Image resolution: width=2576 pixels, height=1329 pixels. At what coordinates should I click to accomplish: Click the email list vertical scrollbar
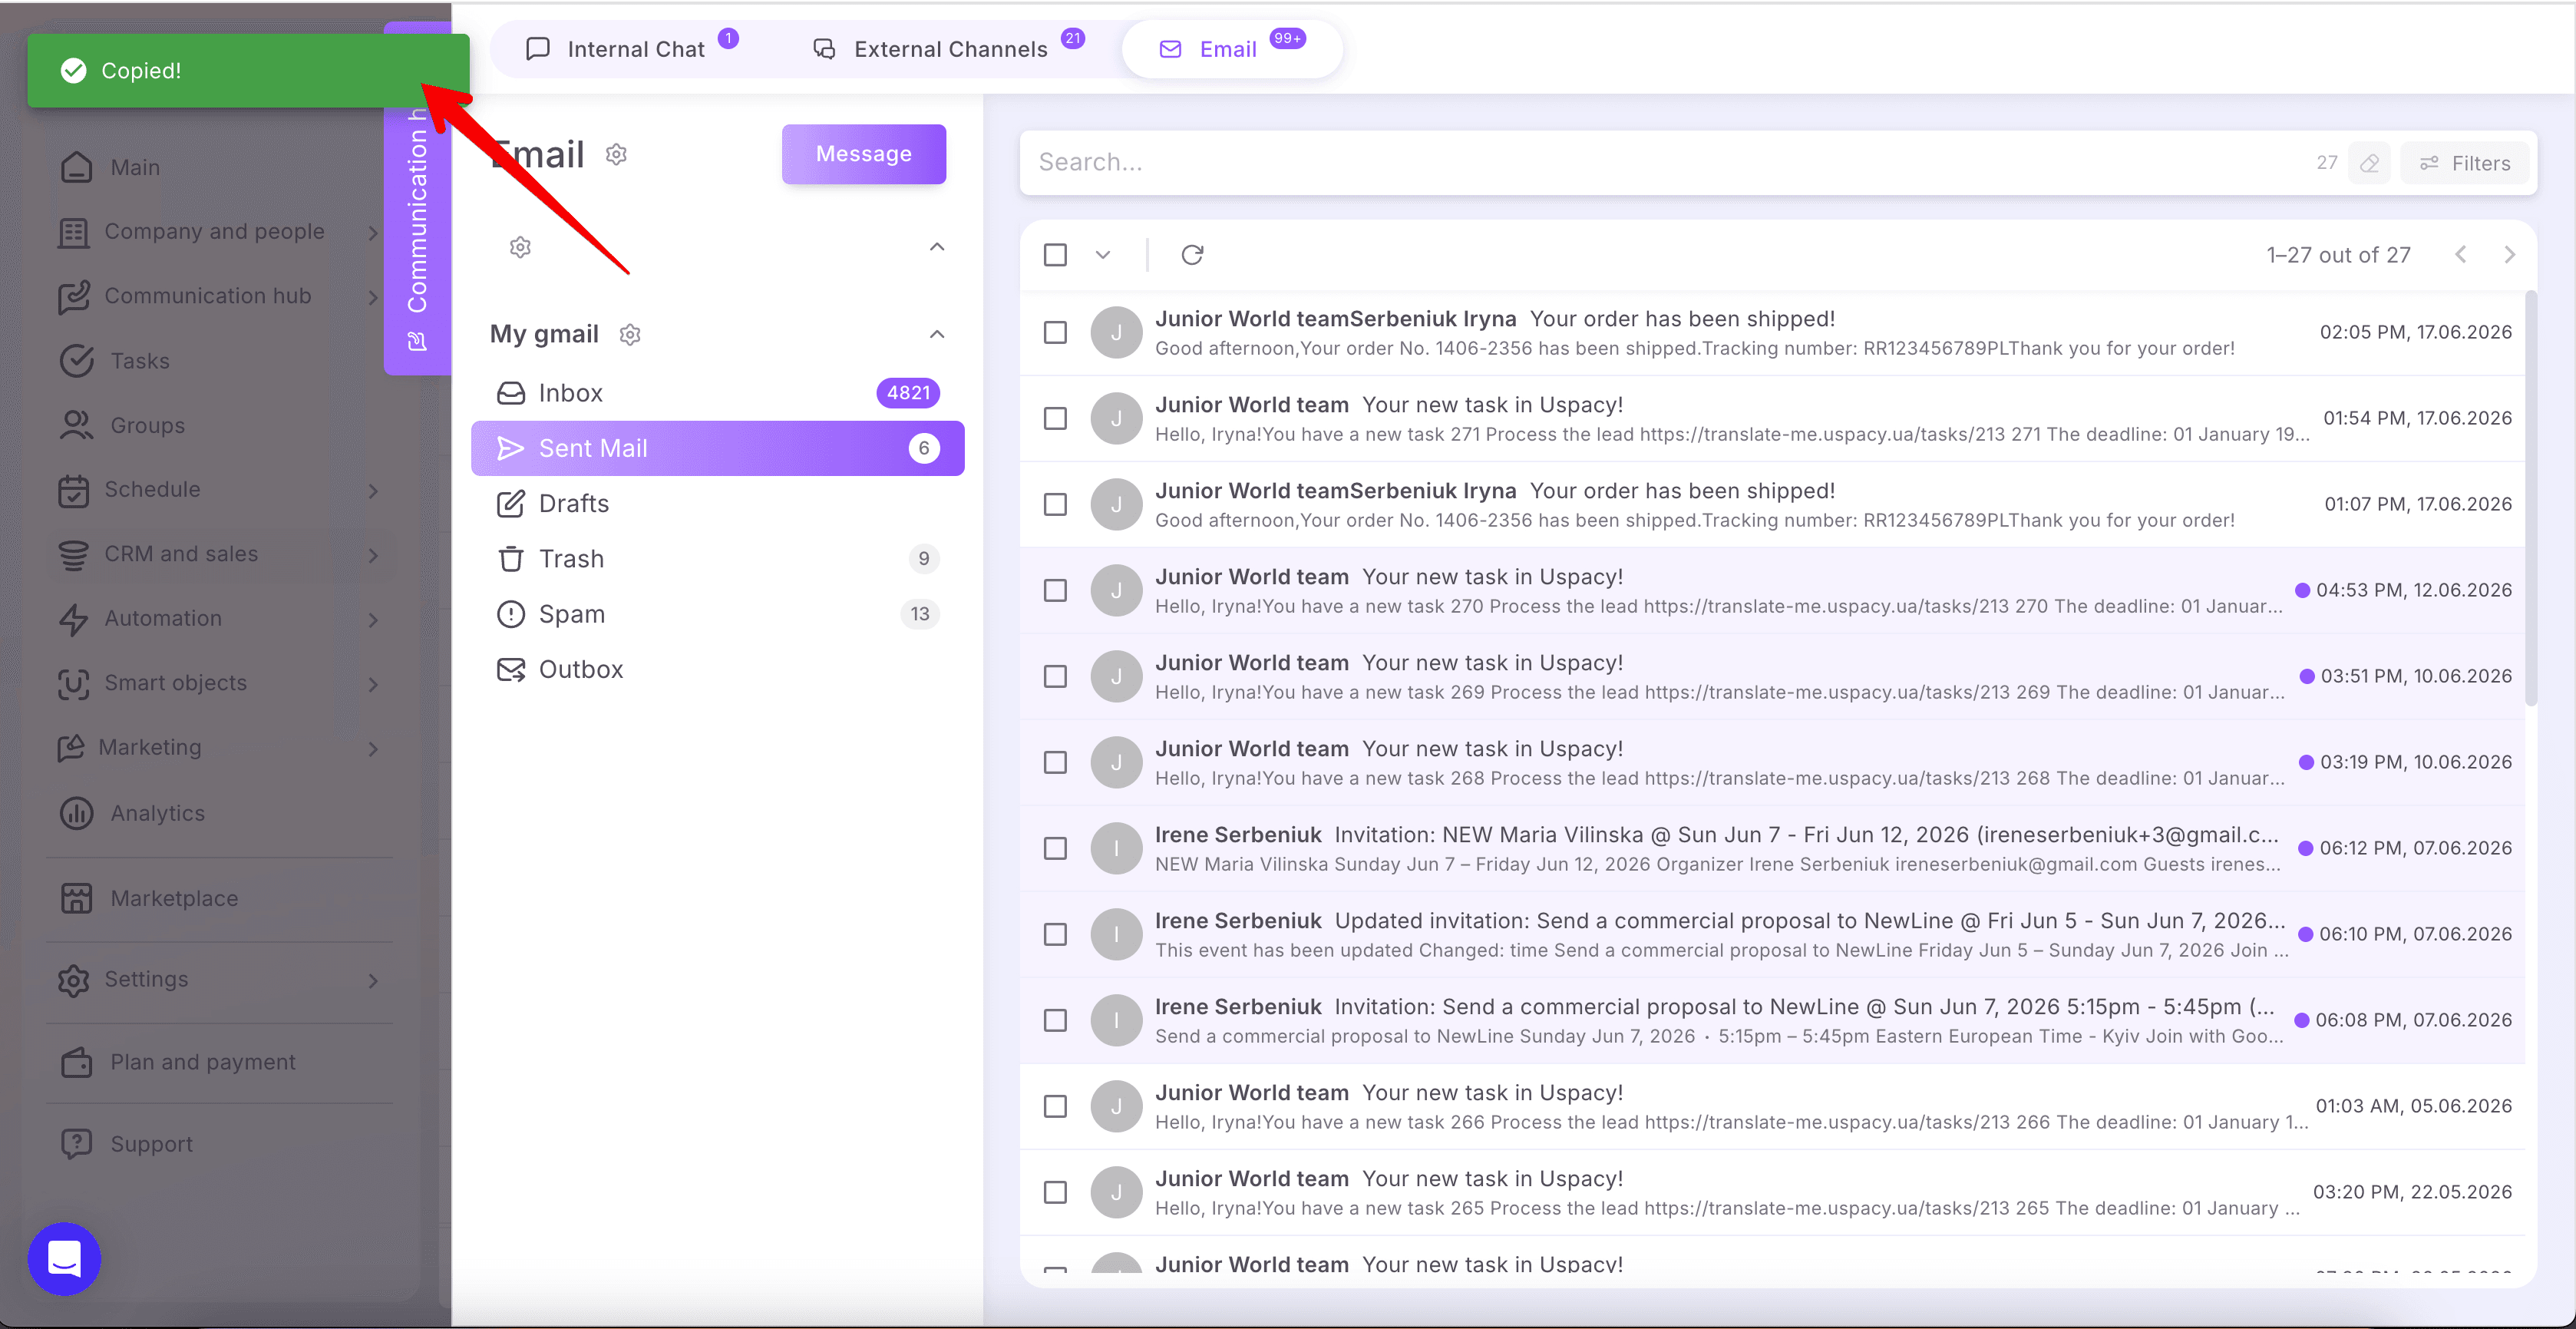coord(2531,498)
